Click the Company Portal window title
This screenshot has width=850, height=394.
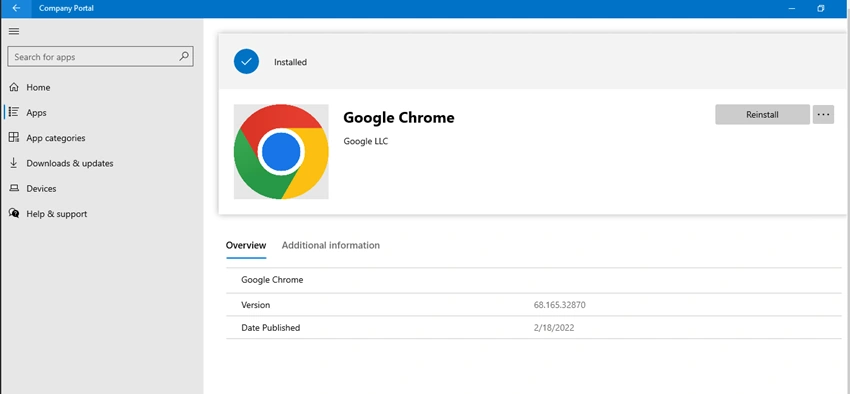pyautogui.click(x=66, y=8)
